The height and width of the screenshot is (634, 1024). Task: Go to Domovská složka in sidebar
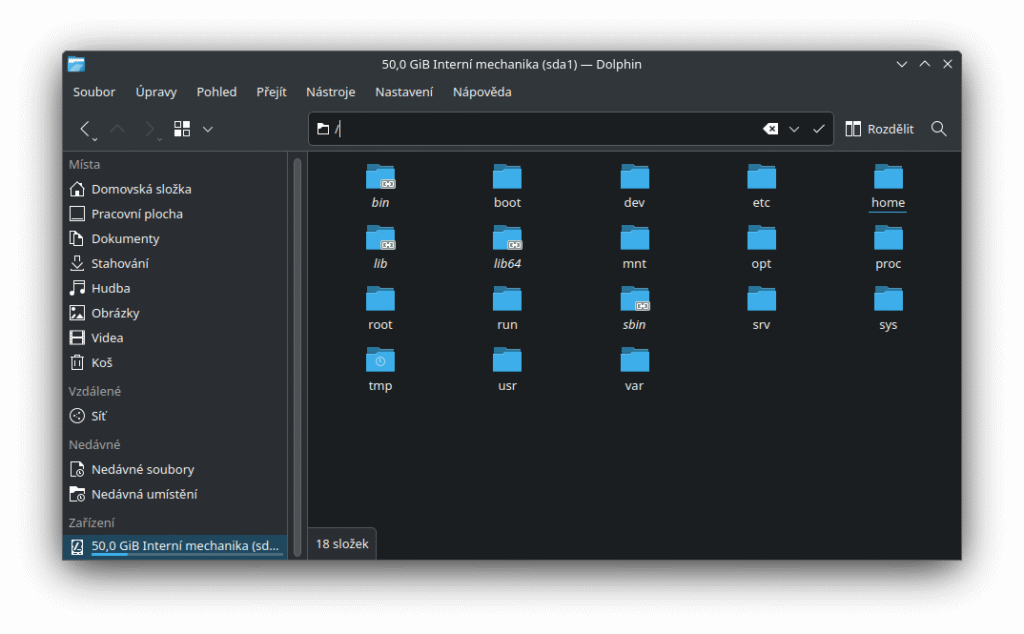(x=140, y=189)
